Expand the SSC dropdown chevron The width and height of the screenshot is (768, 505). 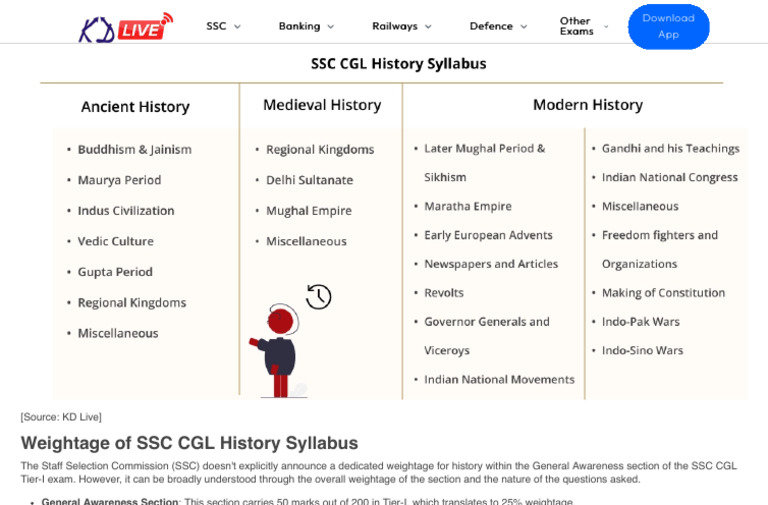pos(237,27)
